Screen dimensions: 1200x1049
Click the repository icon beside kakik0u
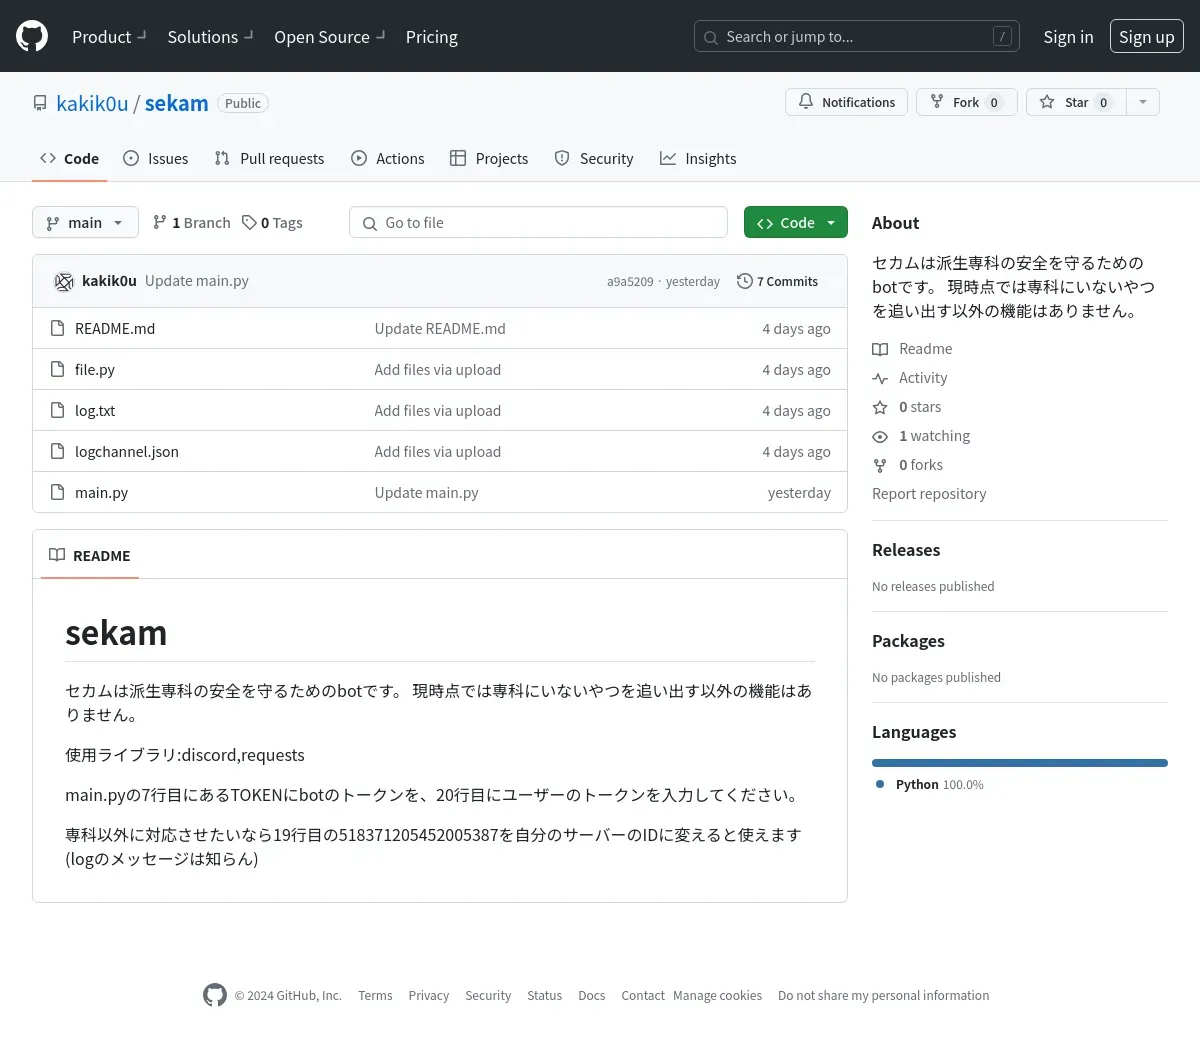click(40, 103)
